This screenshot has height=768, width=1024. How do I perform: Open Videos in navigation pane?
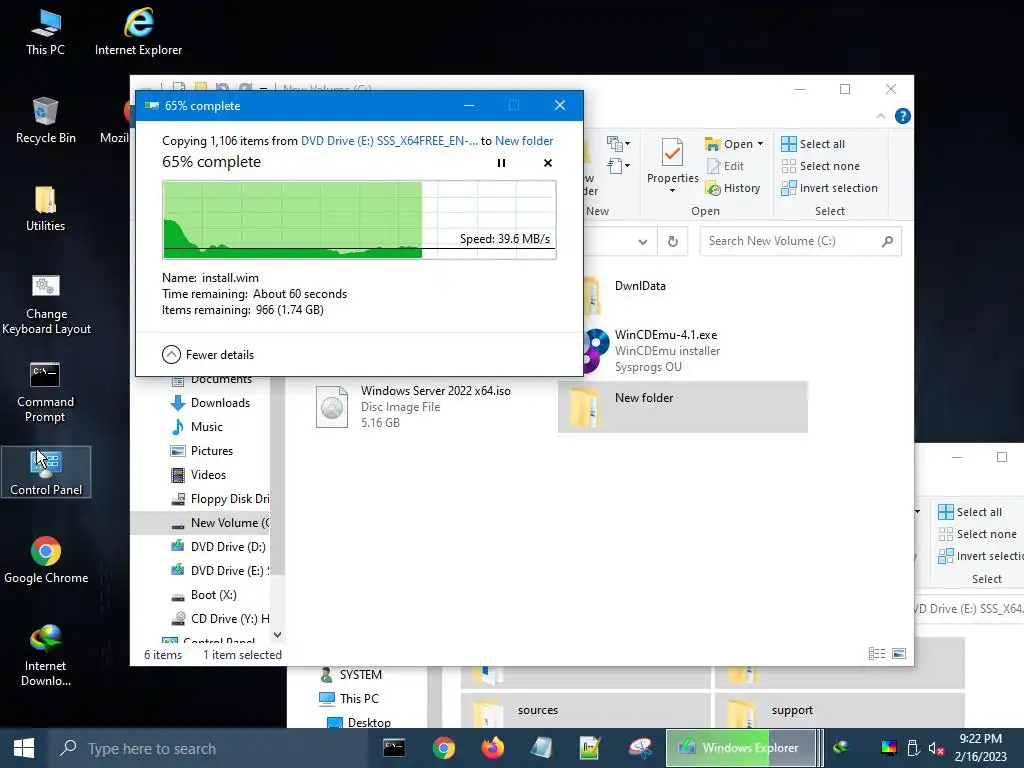[x=199, y=475]
